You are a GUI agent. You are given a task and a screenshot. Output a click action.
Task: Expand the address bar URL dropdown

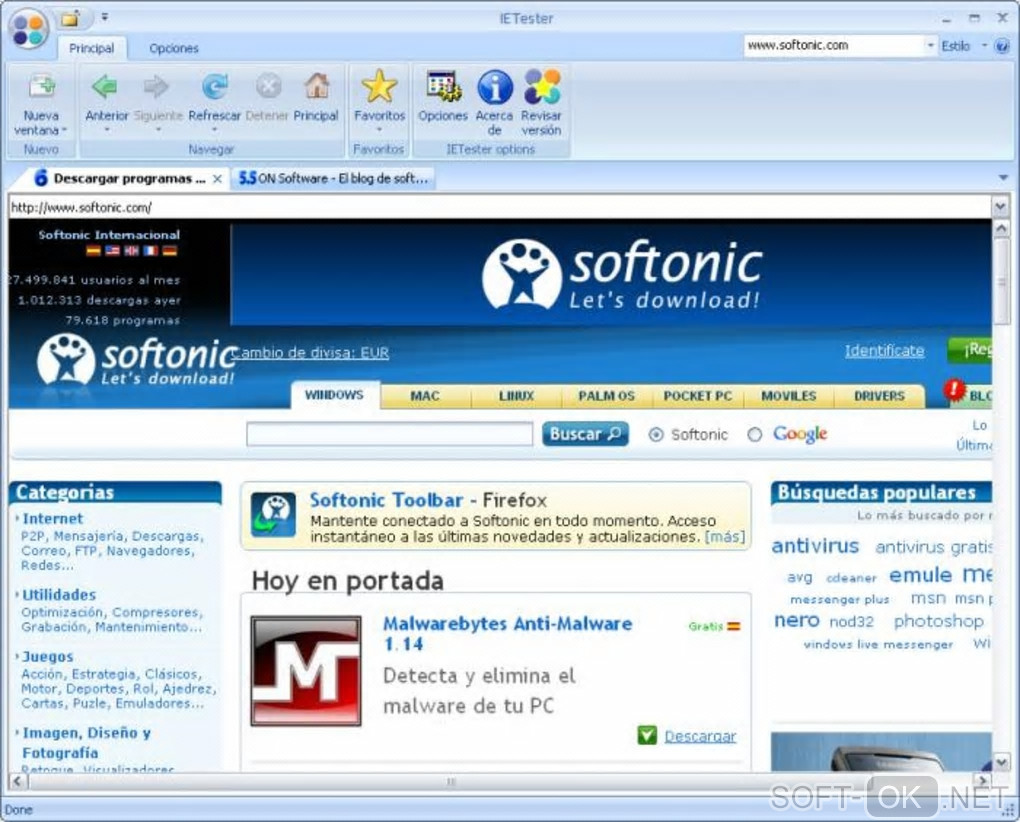[1000, 207]
